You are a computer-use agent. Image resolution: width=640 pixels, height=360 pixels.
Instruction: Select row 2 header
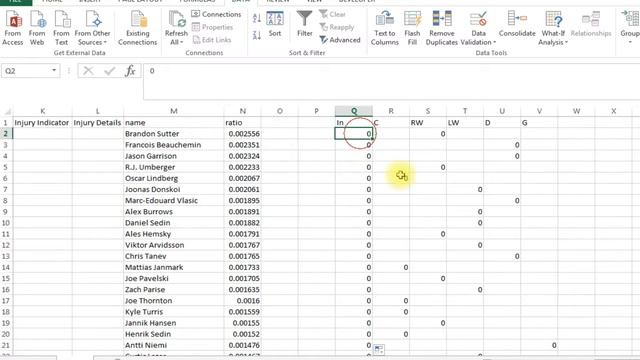pos(6,133)
